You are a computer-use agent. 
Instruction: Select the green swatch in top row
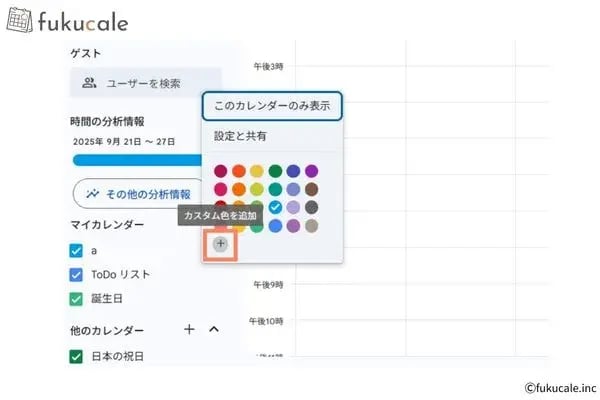pyautogui.click(x=275, y=171)
